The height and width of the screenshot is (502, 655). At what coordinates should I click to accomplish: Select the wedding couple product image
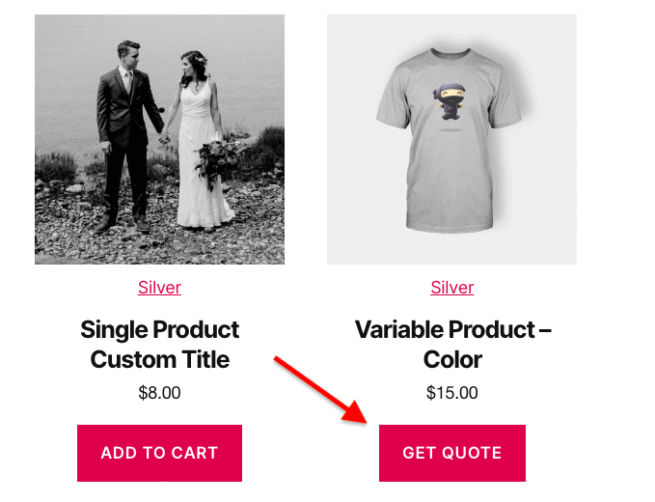tap(159, 139)
